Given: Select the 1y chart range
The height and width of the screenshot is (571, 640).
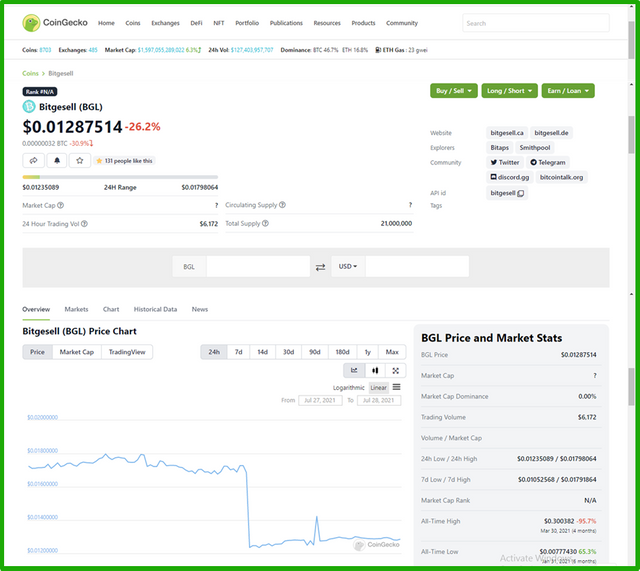Looking at the screenshot, I should 367,352.
